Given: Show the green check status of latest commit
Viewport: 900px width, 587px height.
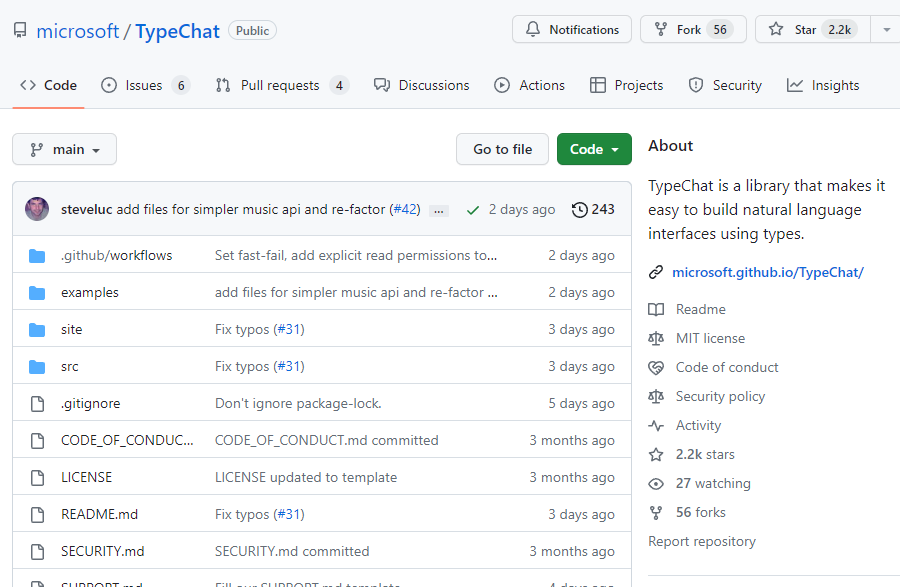Looking at the screenshot, I should pyautogui.click(x=473, y=211).
